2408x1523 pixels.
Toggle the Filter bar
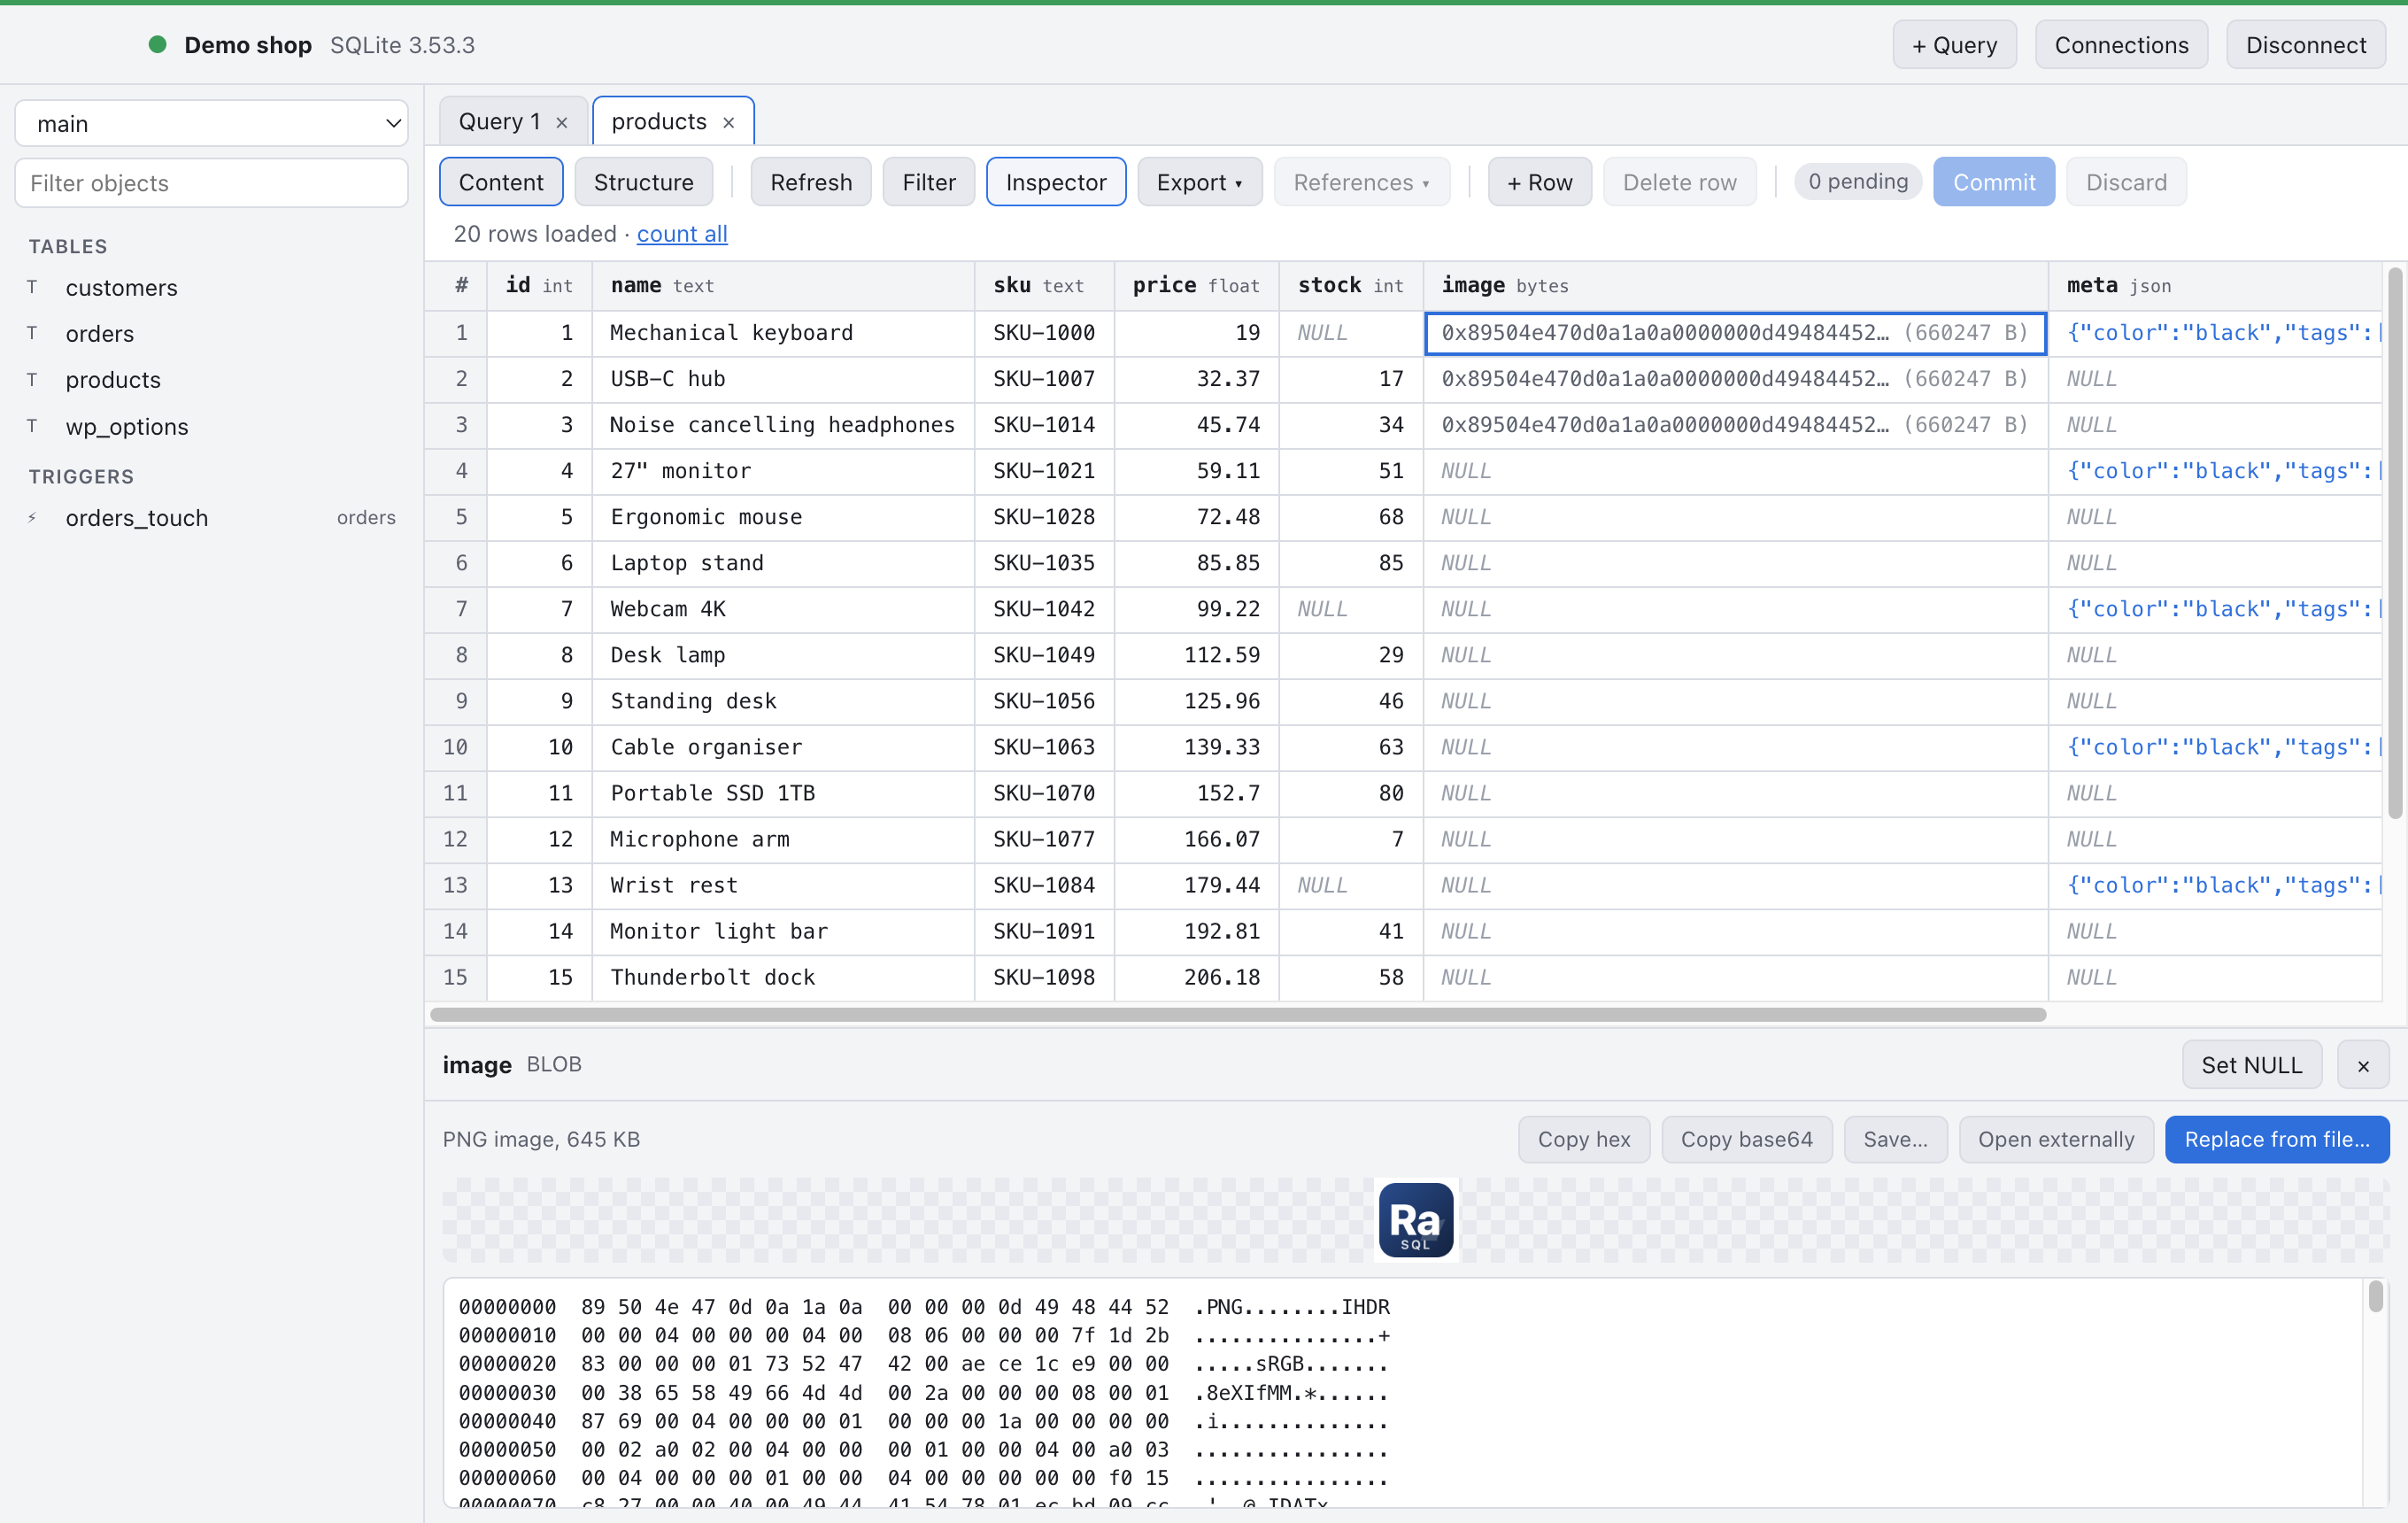click(x=928, y=182)
